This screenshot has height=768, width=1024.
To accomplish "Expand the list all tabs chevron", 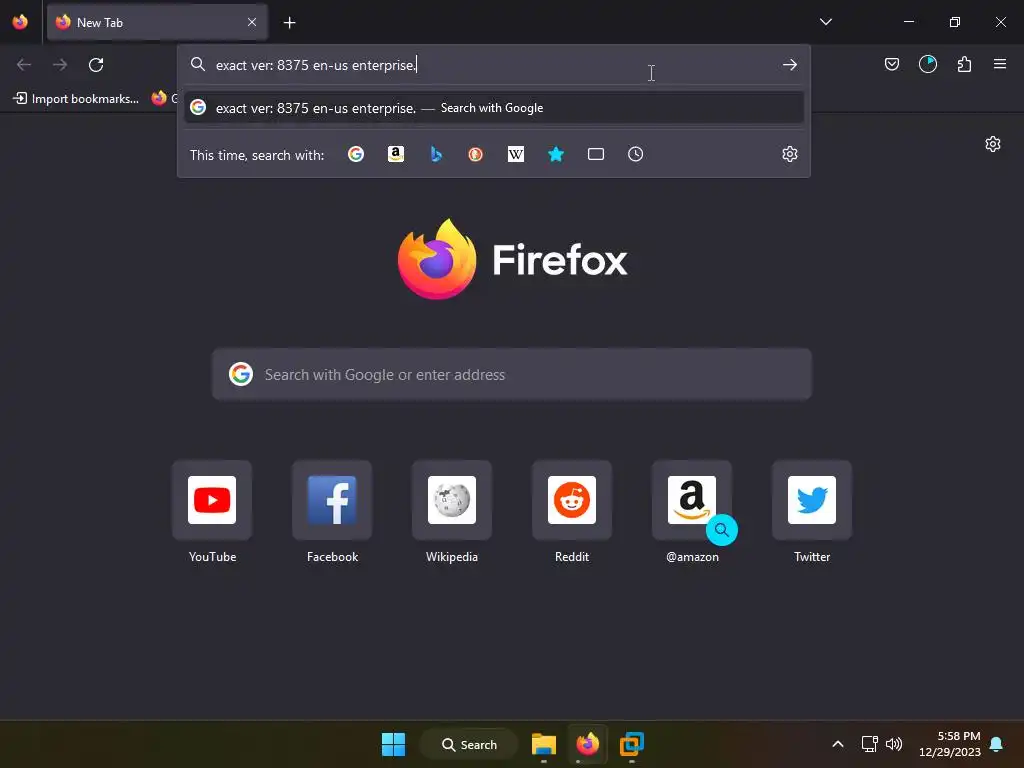I will (825, 22).
